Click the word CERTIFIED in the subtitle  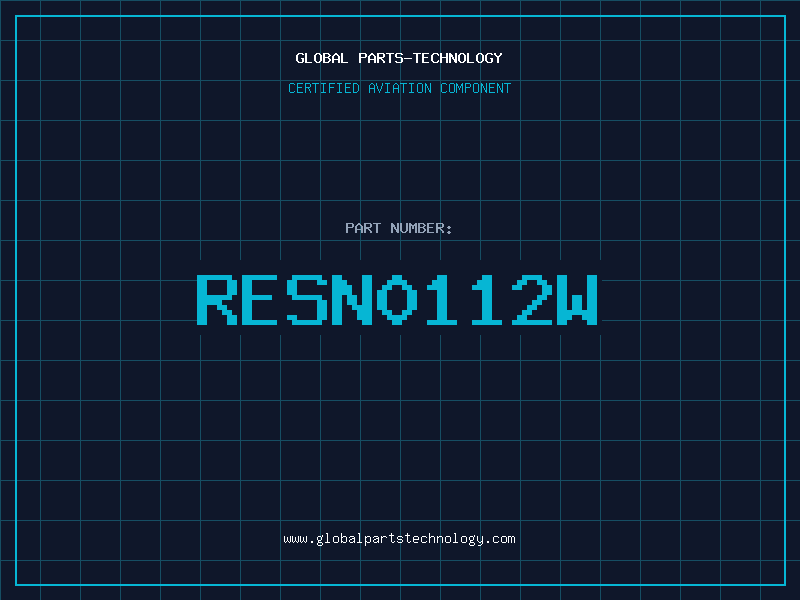324,88
